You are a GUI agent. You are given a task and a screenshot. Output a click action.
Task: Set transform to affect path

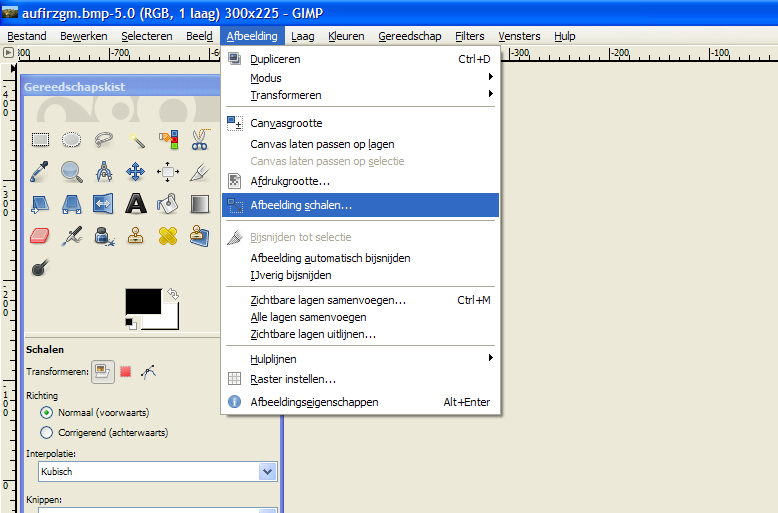pyautogui.click(x=148, y=372)
